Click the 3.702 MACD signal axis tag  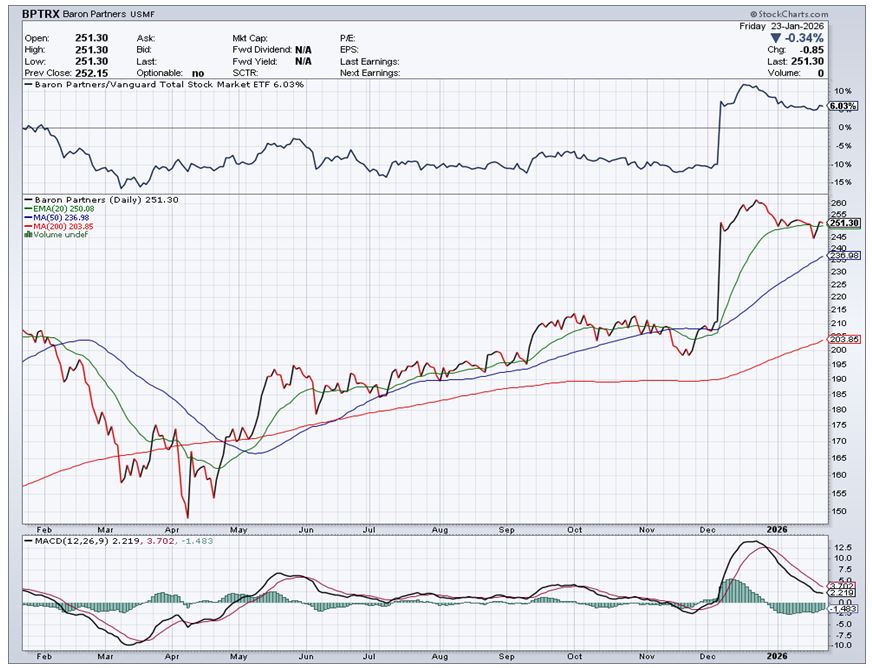click(844, 584)
